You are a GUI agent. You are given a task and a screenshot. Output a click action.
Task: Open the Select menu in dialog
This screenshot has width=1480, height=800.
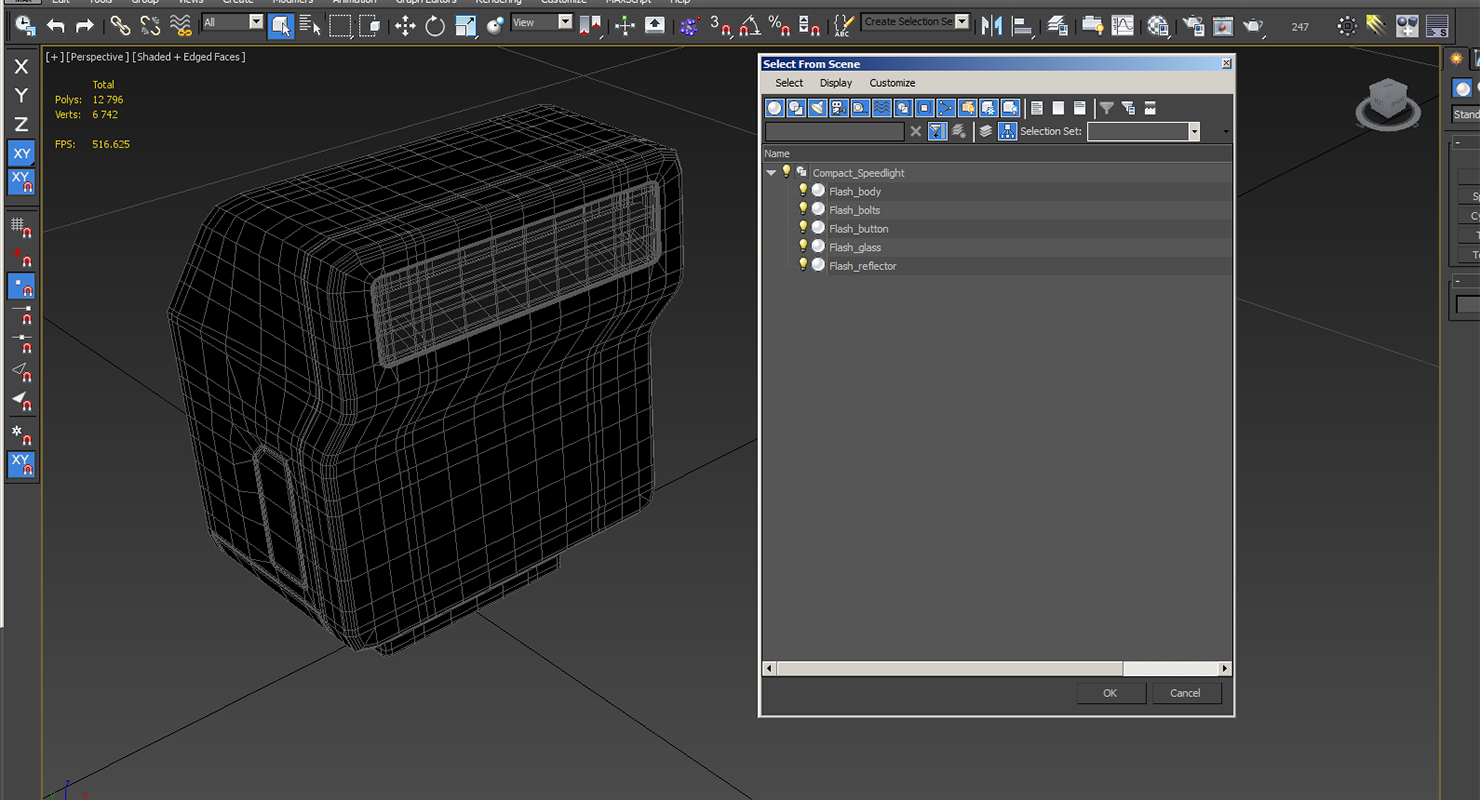click(x=789, y=83)
